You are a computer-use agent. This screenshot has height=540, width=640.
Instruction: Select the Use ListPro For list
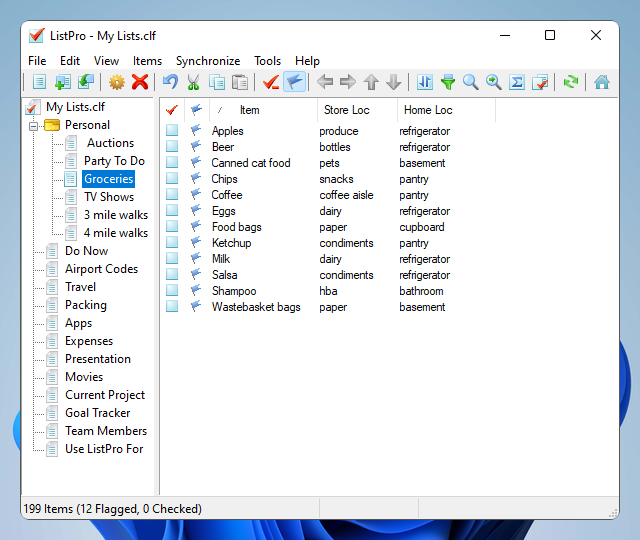click(x=104, y=449)
